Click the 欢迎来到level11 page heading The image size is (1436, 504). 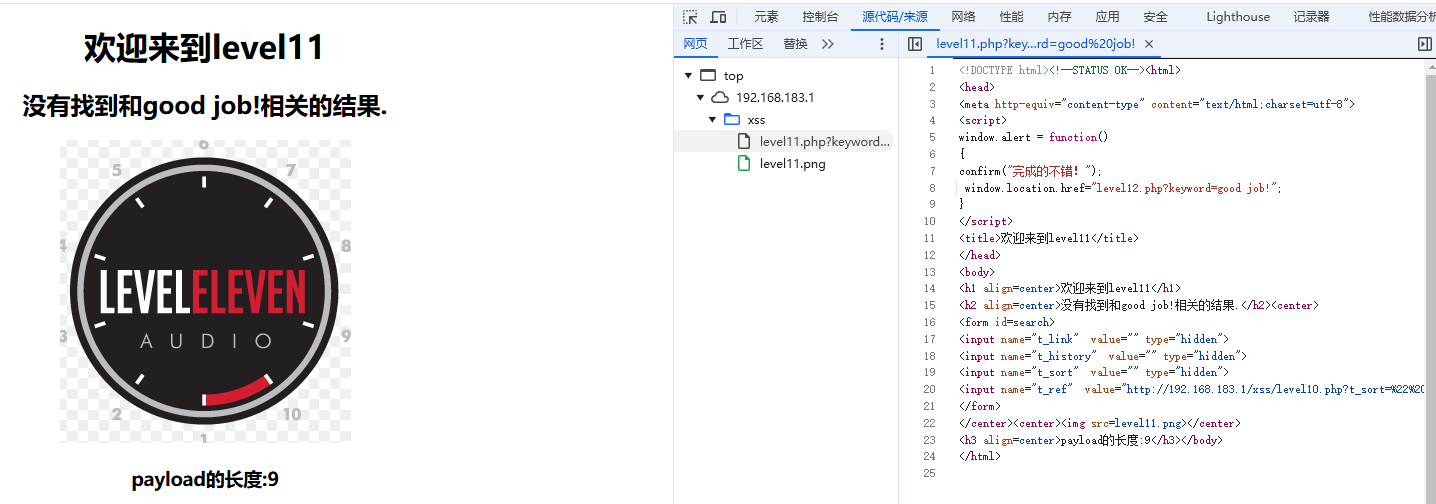[x=204, y=48]
